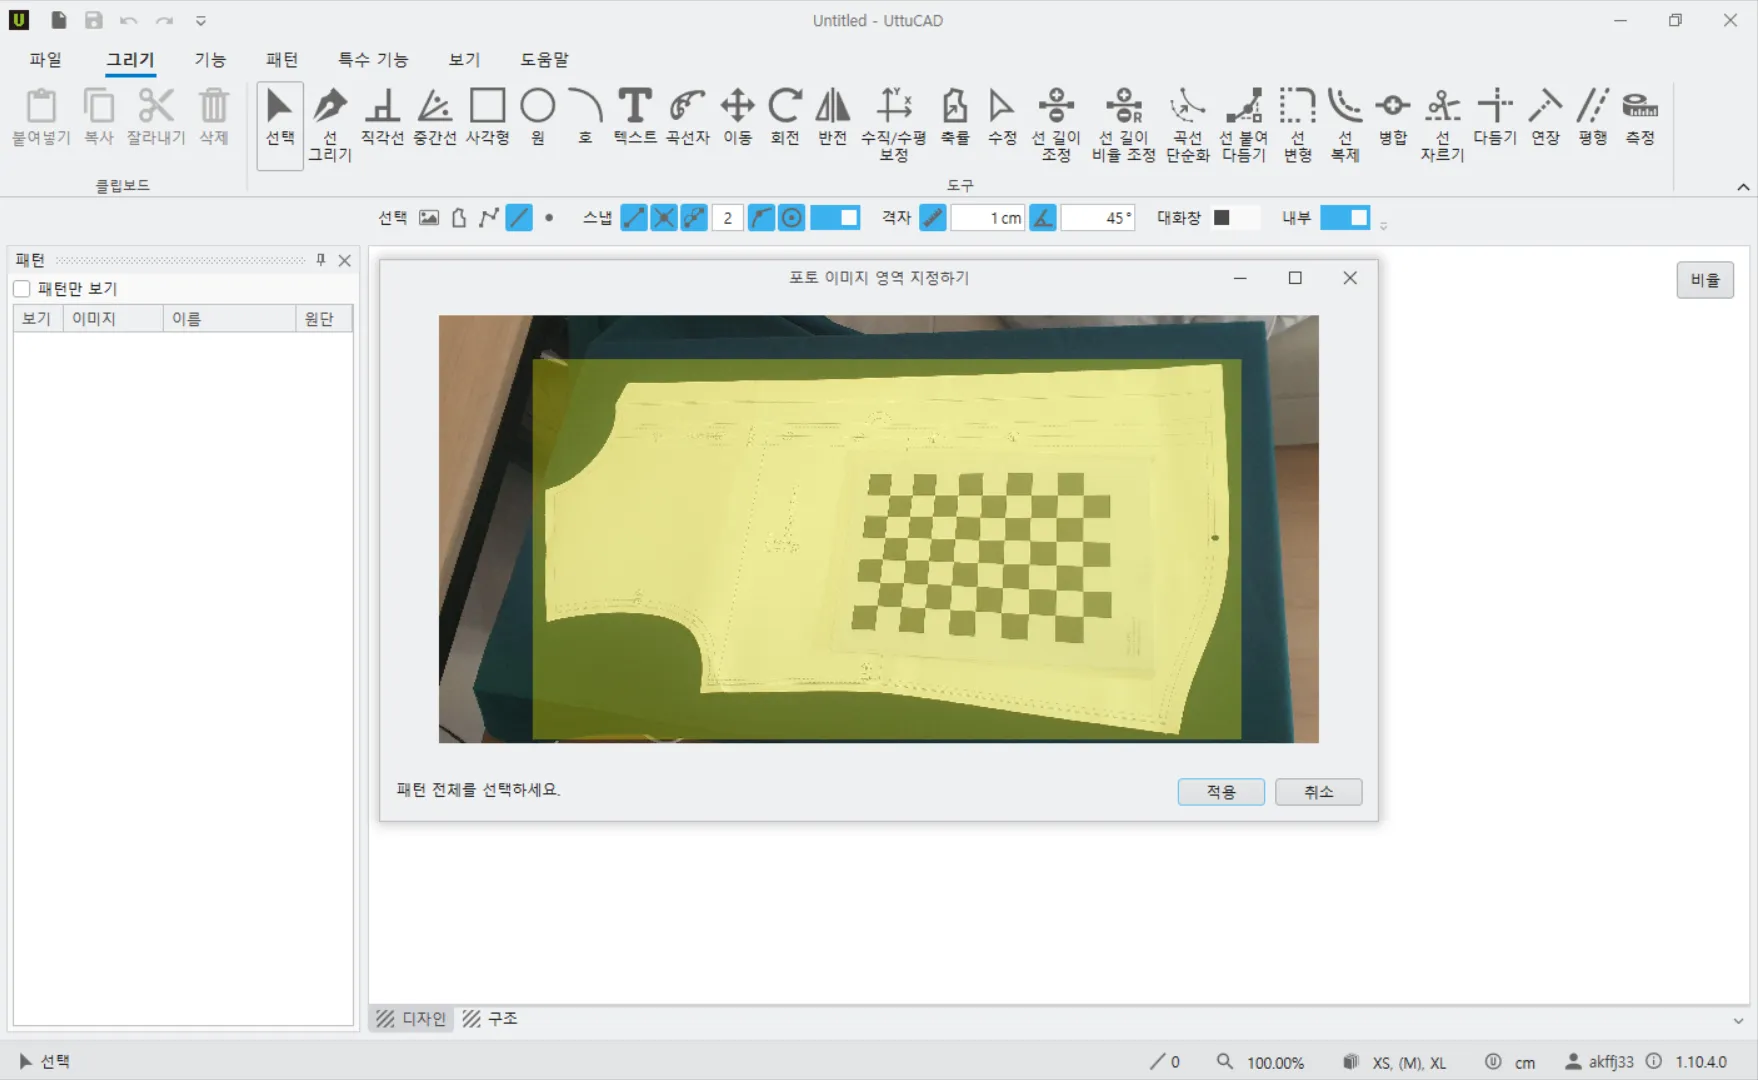
Task: Switch to the 패턴 ribbon tab
Action: point(282,60)
